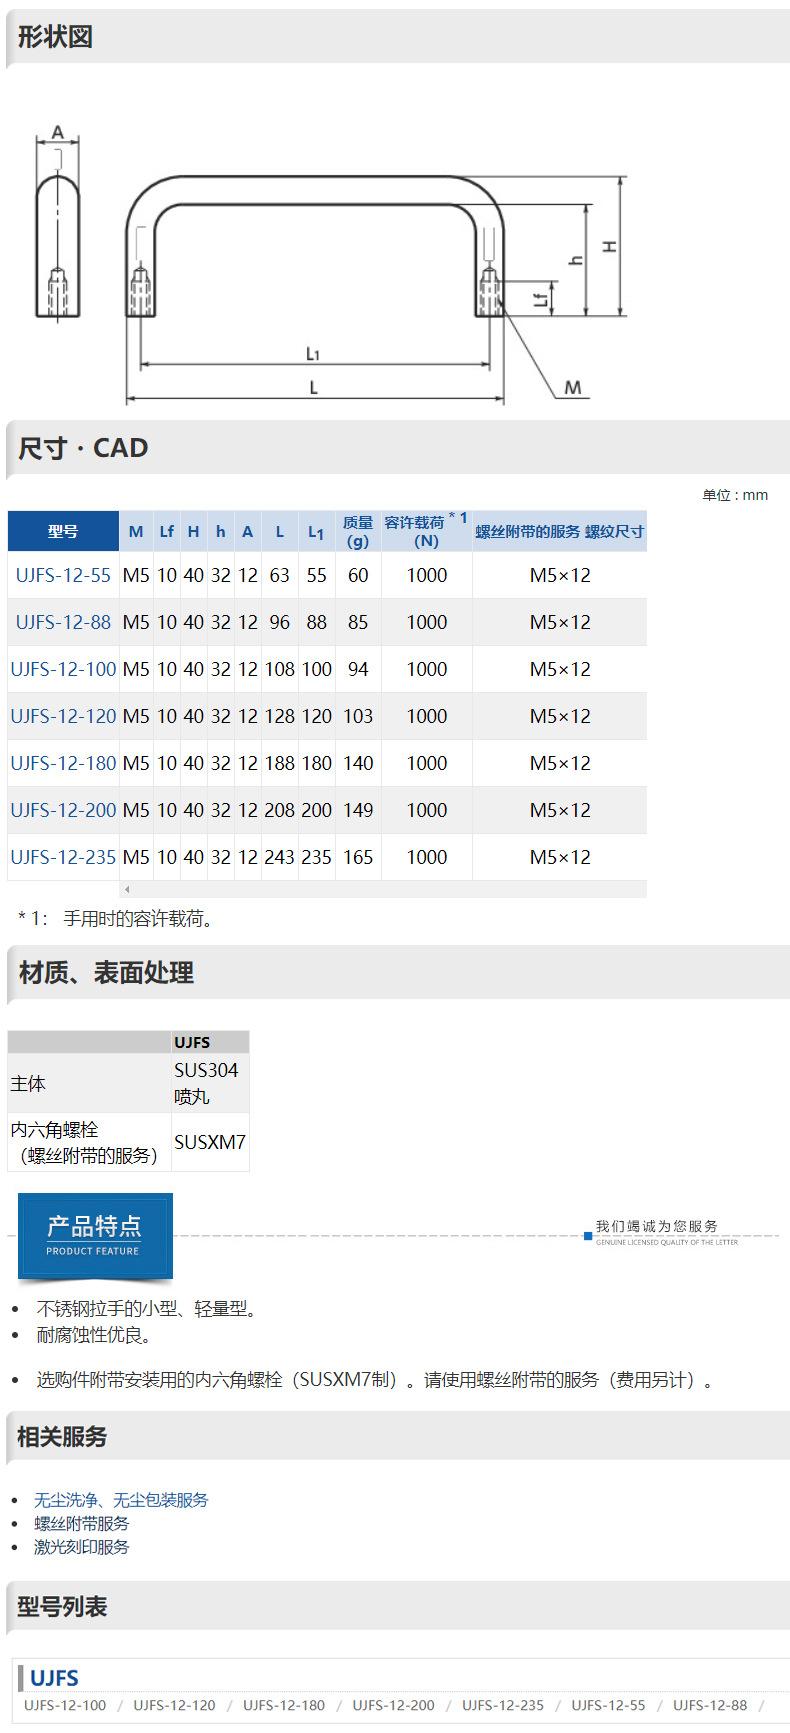
Task: Click UJFS-12-200 in the dimension table
Action: click(63, 810)
